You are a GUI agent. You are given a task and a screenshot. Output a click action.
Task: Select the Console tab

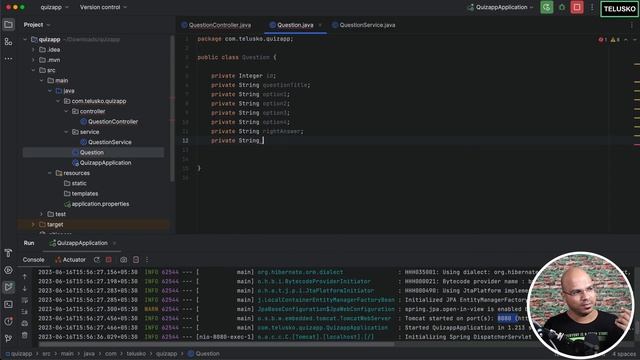[x=33, y=260]
